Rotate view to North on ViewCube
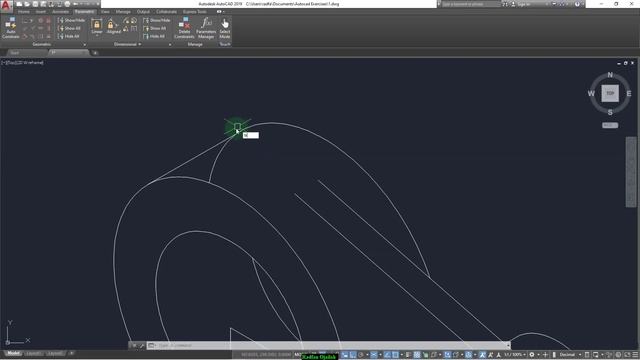The width and height of the screenshot is (640, 360). (610, 75)
